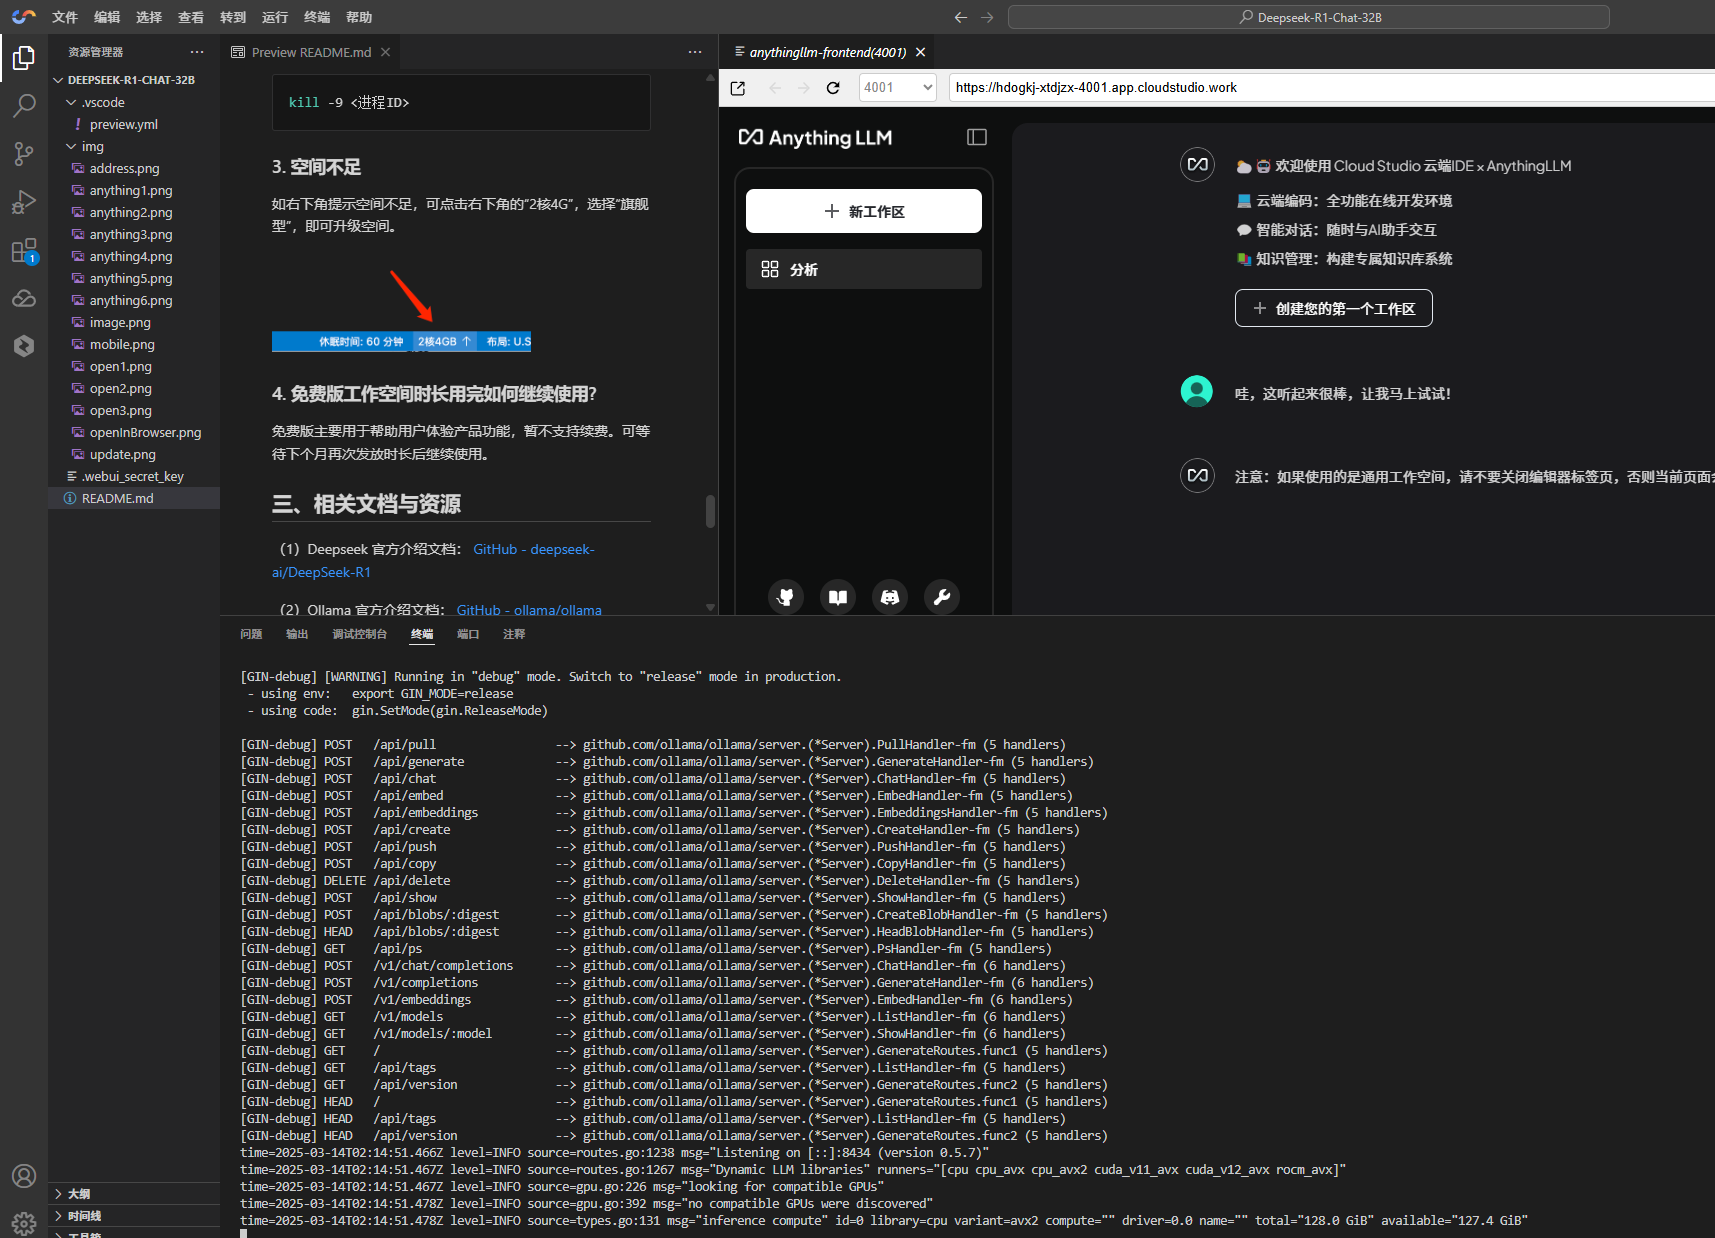Open the 选择 menu
Screen dimensions: 1715x1238
[x=149, y=17]
